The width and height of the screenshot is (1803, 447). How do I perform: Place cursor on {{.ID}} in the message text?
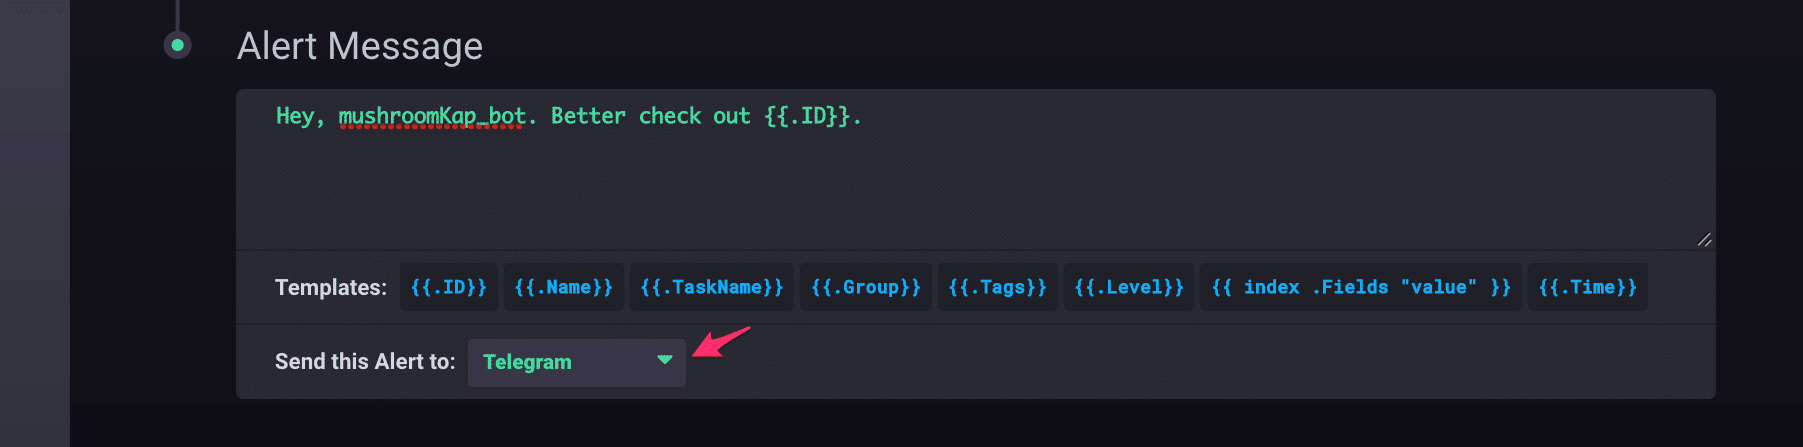(x=808, y=117)
